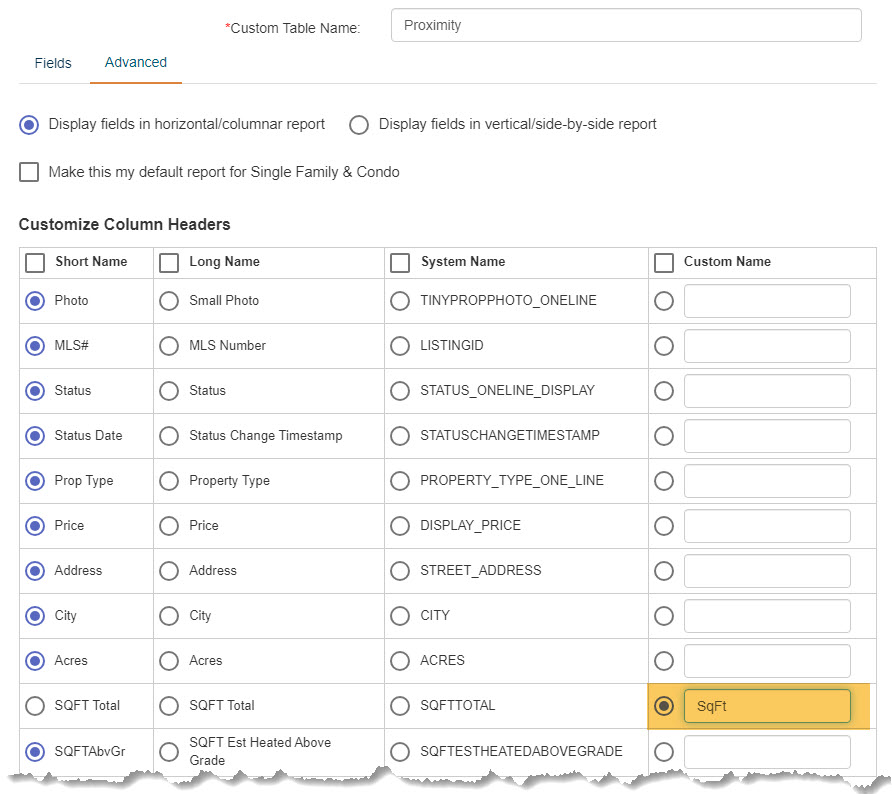The height and width of the screenshot is (794, 892).
Task: Select DISPLAY_PRICE system name radio
Action: [400, 526]
